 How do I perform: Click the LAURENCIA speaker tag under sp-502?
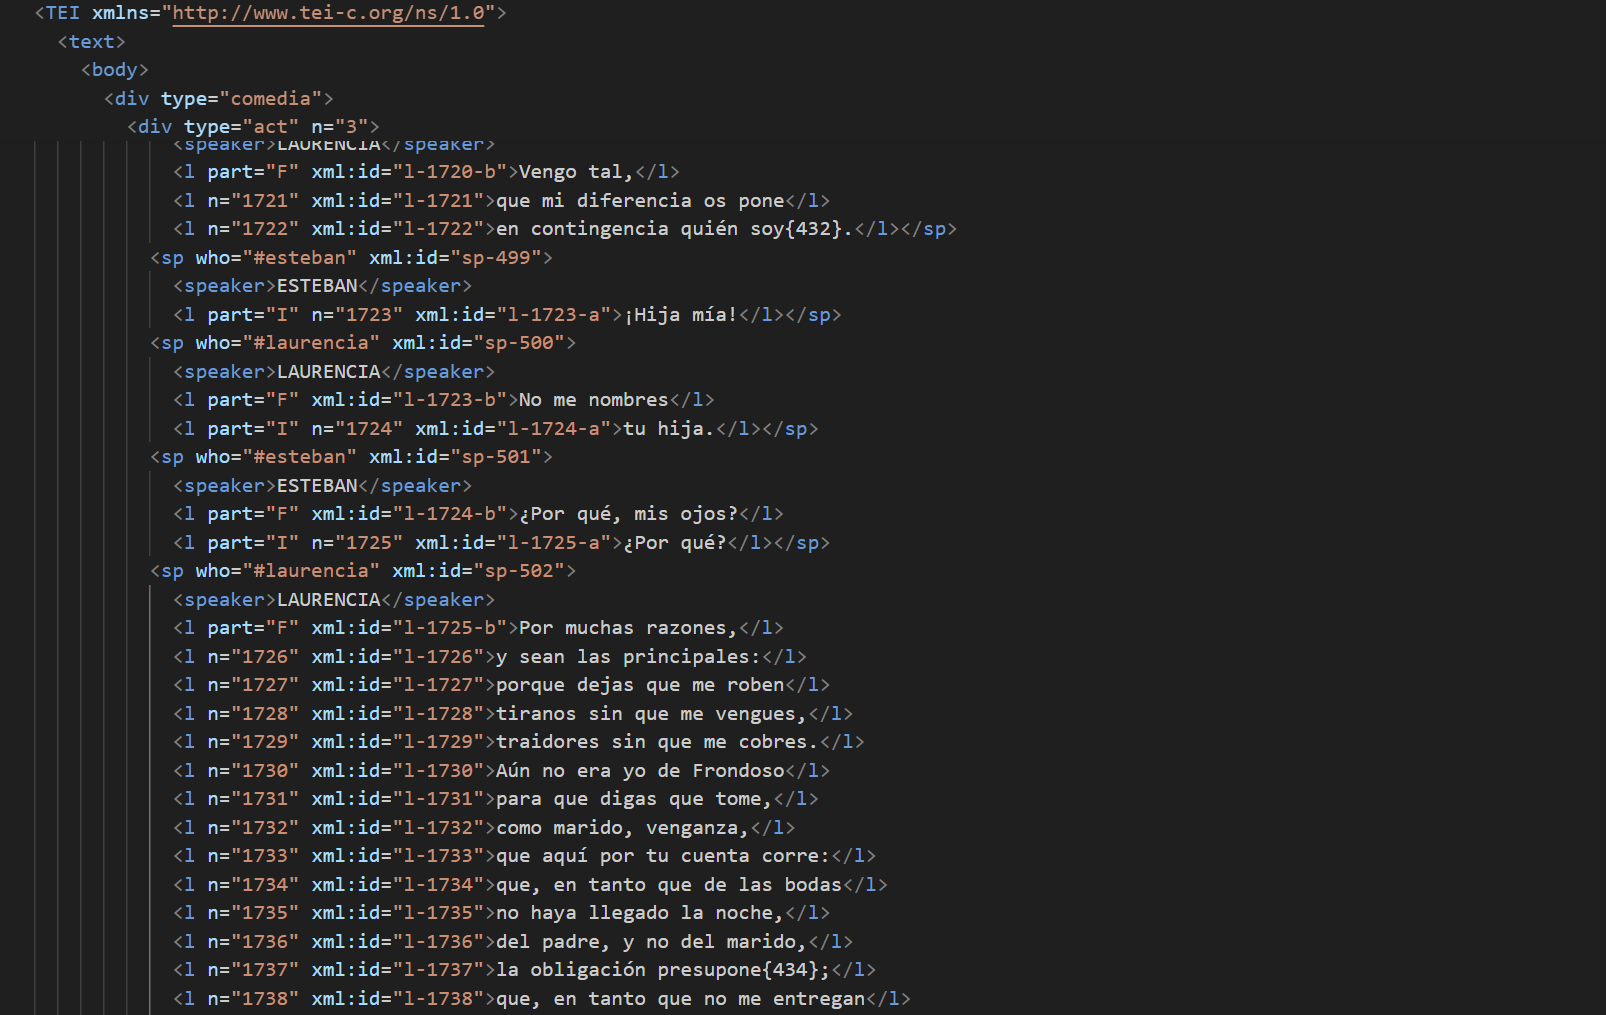coord(334,600)
